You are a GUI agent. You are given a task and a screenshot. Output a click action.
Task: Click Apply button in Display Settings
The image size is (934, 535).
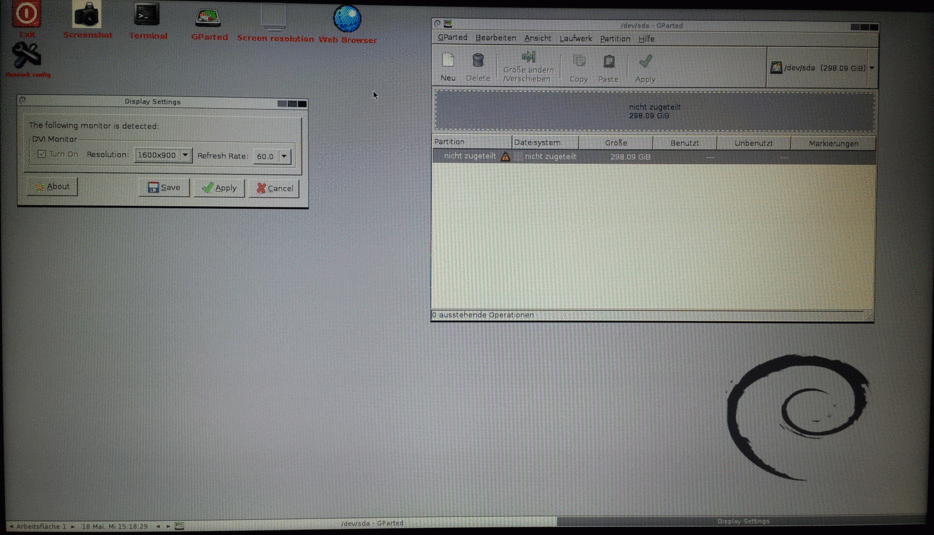(x=219, y=188)
